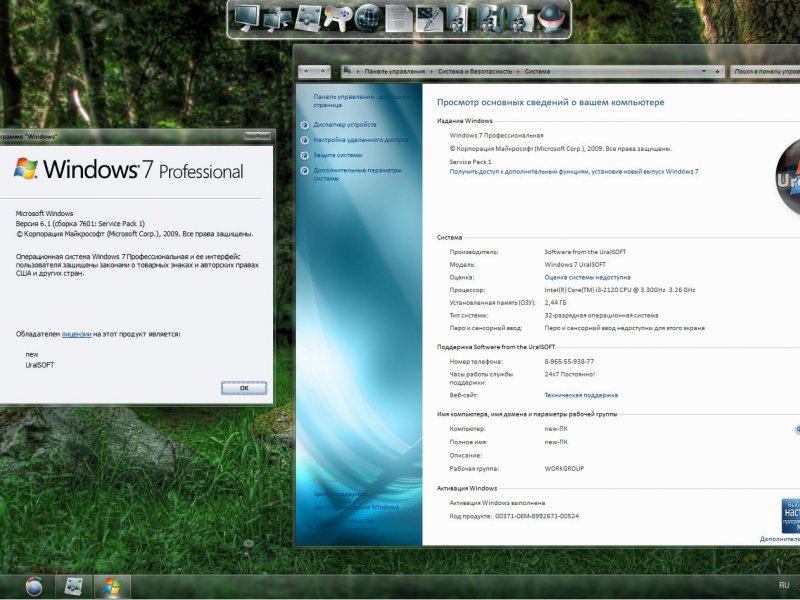Image resolution: width=800 pixels, height=600 pixels.
Task: Open Computer monitor icon in top dock
Action: point(248,18)
